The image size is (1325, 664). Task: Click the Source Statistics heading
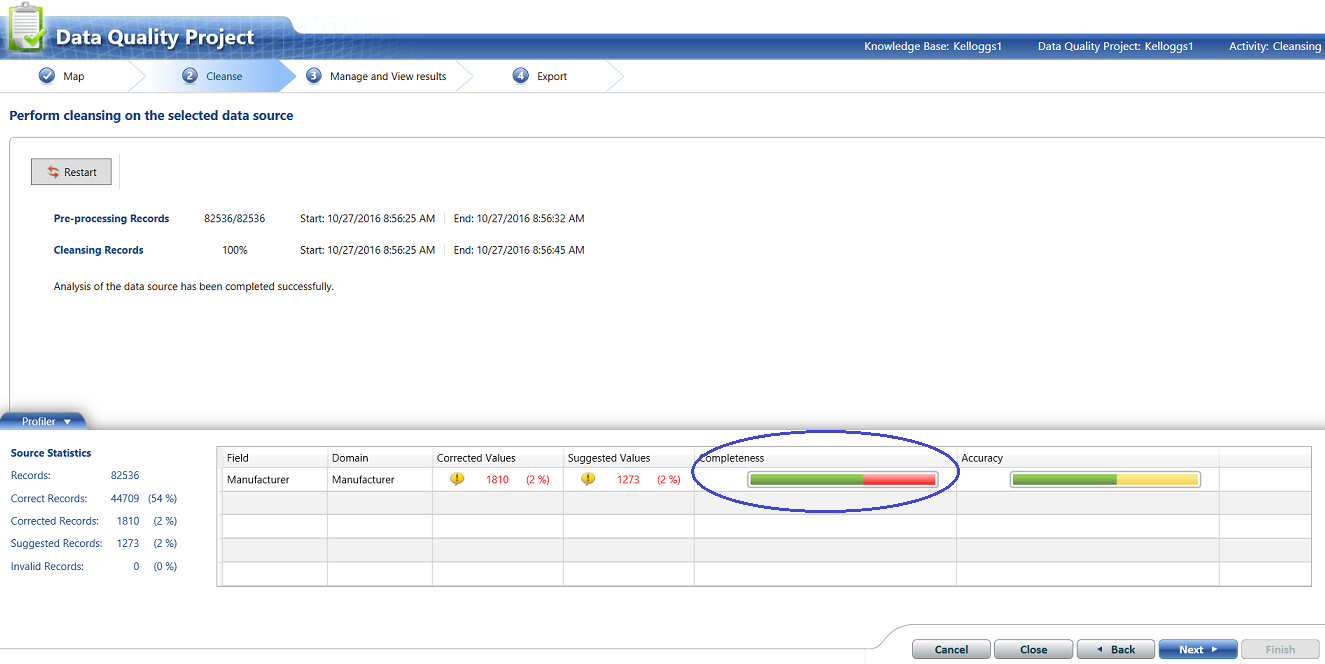click(51, 453)
